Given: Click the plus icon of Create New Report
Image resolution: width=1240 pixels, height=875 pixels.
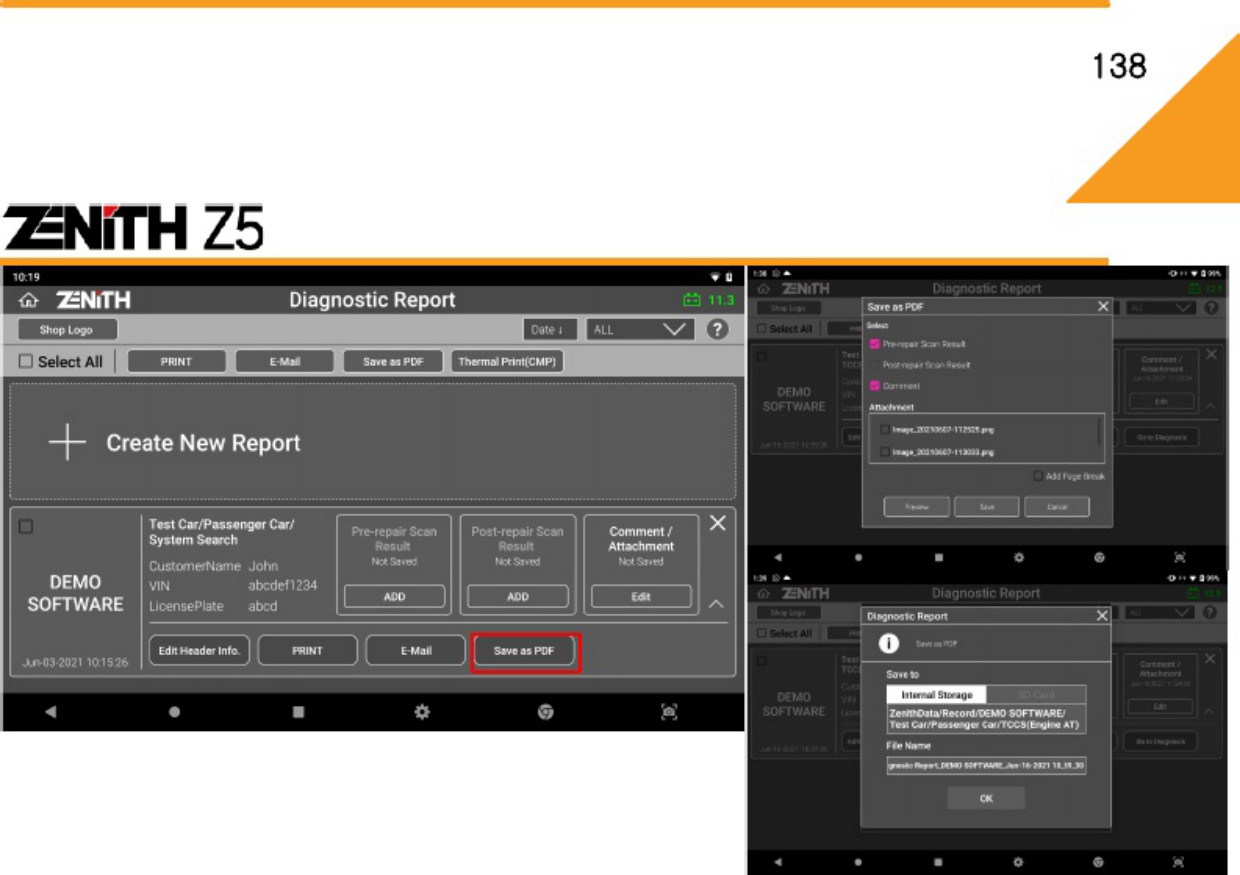Looking at the screenshot, I should click(67, 443).
